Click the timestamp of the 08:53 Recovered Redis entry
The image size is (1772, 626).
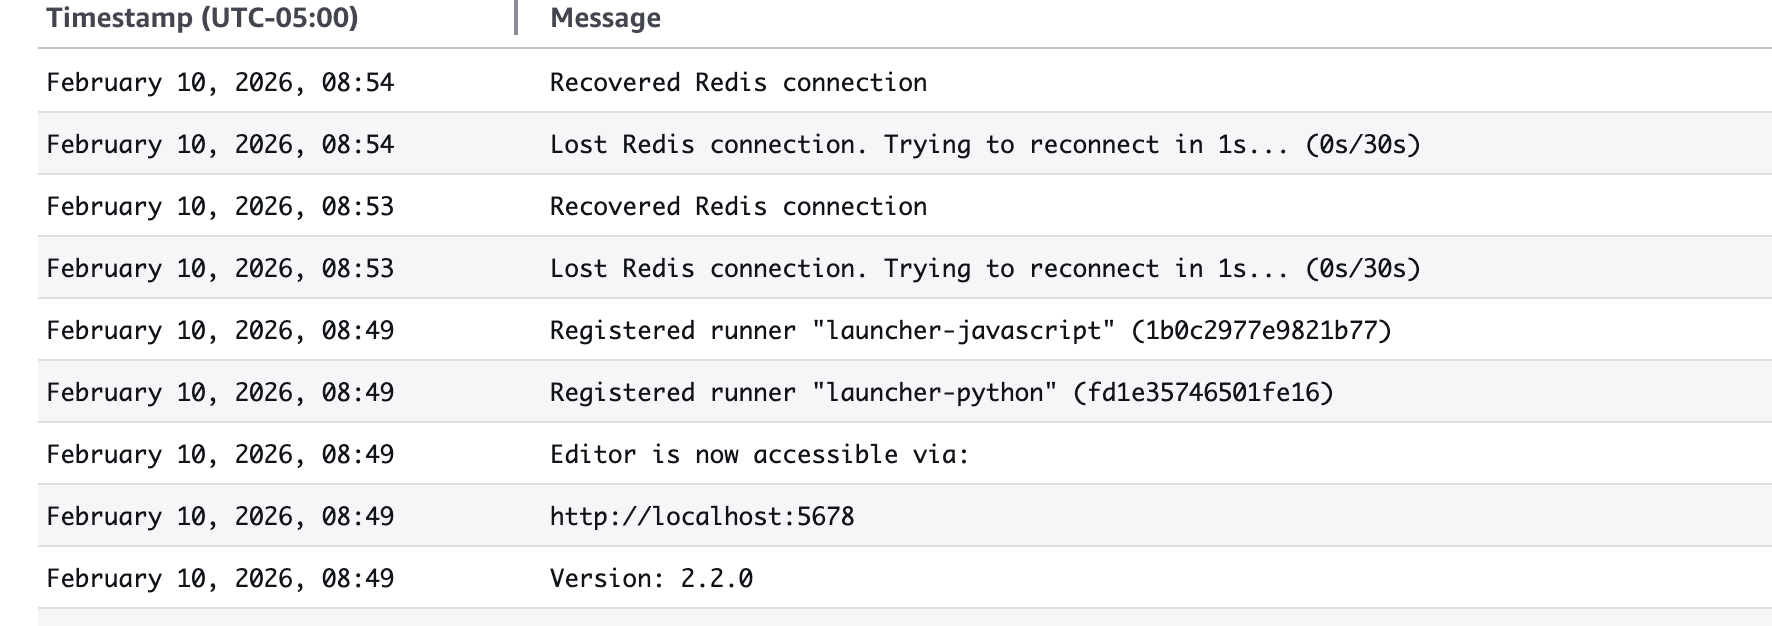click(220, 207)
